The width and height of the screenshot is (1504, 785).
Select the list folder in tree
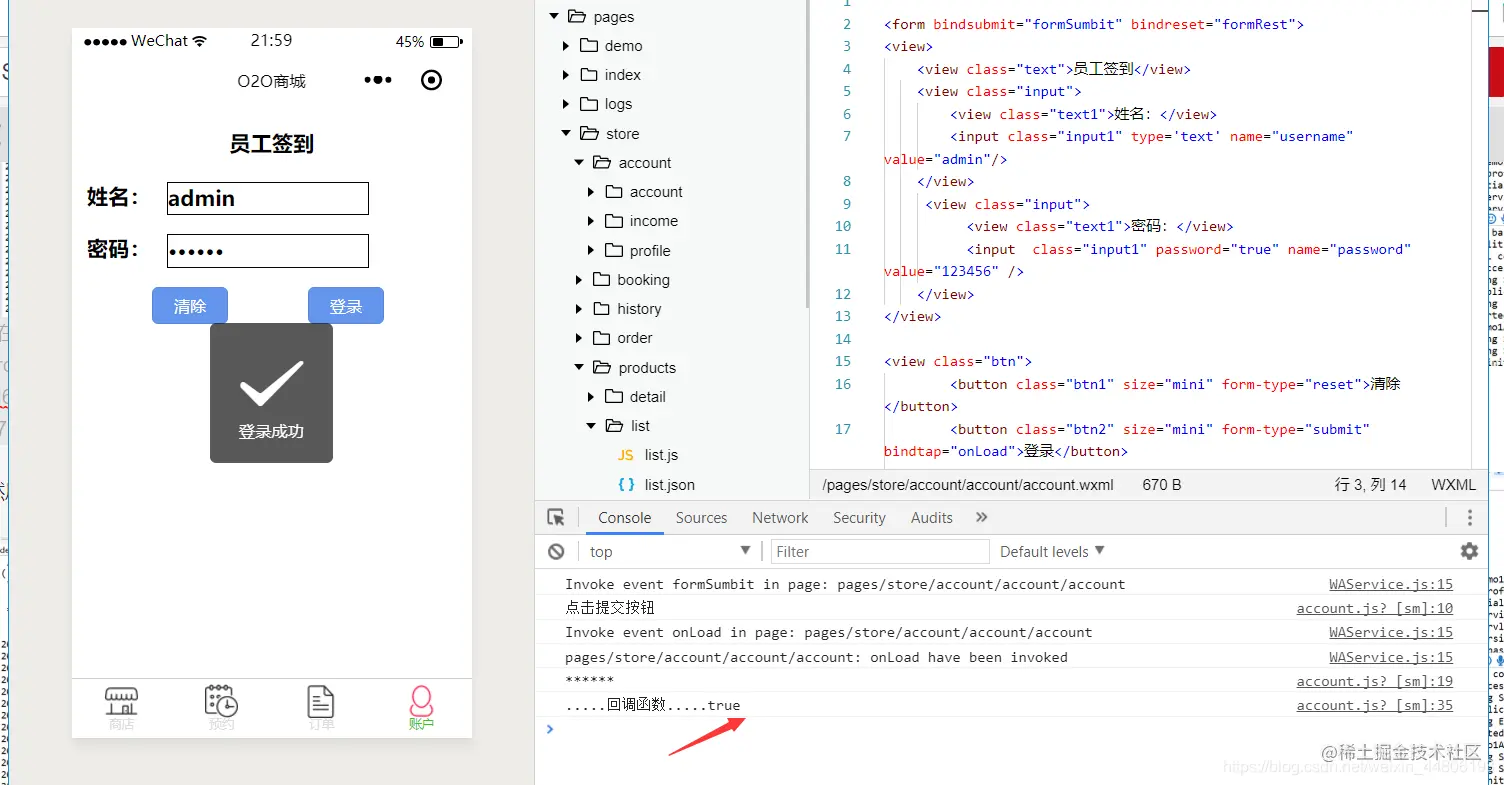click(x=640, y=426)
